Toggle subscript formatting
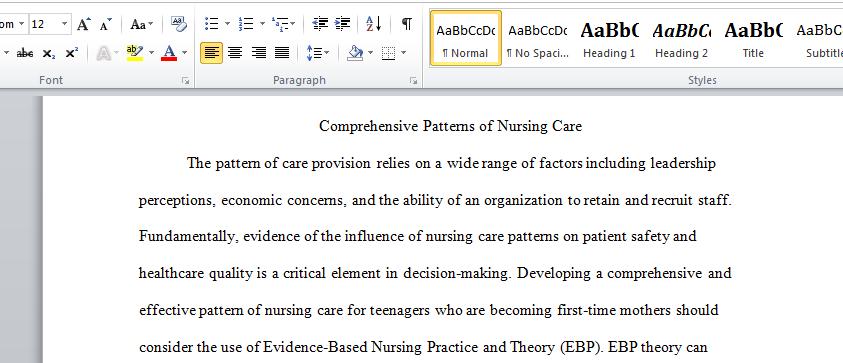Viewport: 843px width, 363px height. (49, 53)
